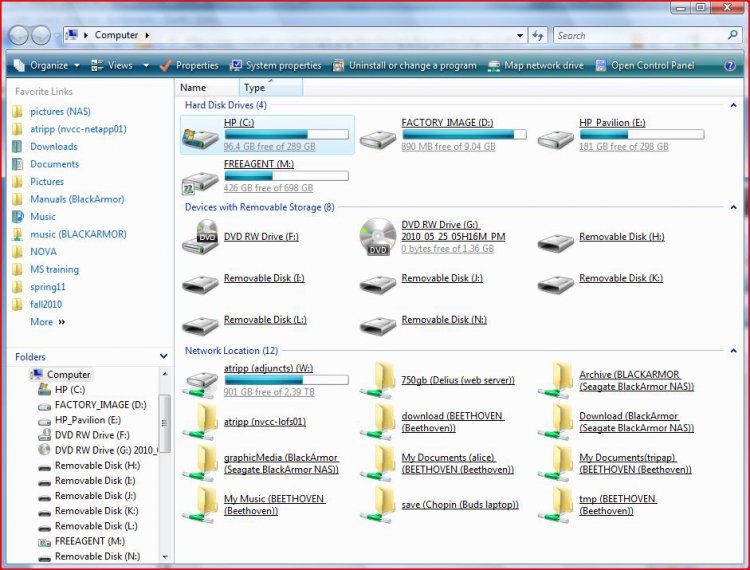Select Removable Disk (I:) icon in main pane
This screenshot has height=570, width=750.
[200, 284]
